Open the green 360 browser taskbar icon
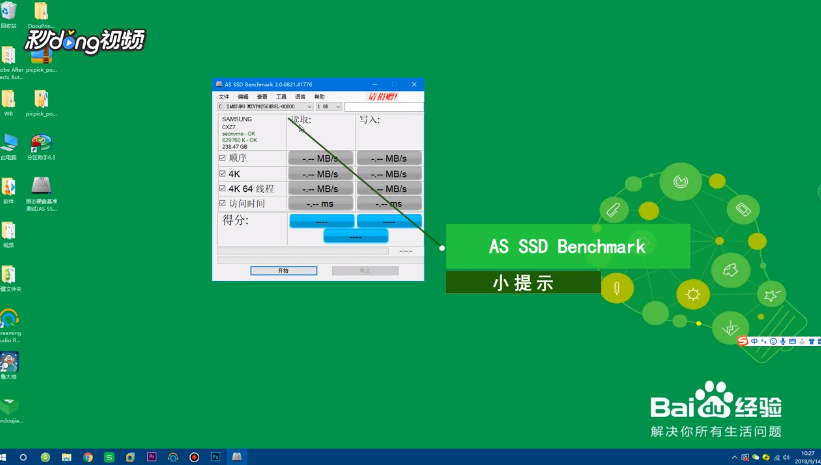The image size is (821, 465). click(46, 457)
